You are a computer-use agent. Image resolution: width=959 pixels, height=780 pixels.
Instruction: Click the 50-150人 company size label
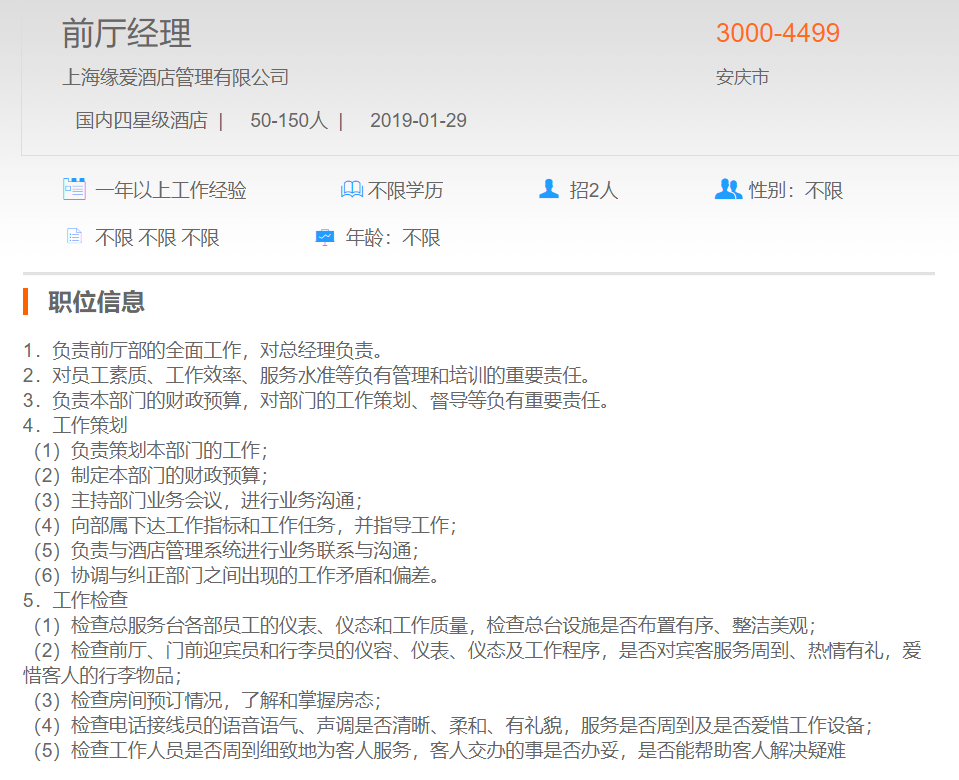[x=288, y=121]
